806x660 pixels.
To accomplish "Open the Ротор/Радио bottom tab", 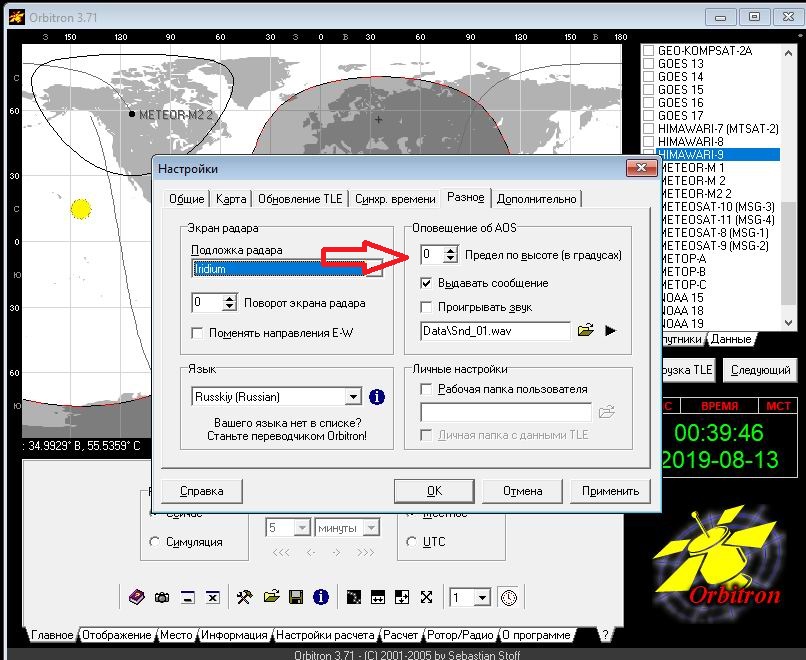I will [460, 635].
